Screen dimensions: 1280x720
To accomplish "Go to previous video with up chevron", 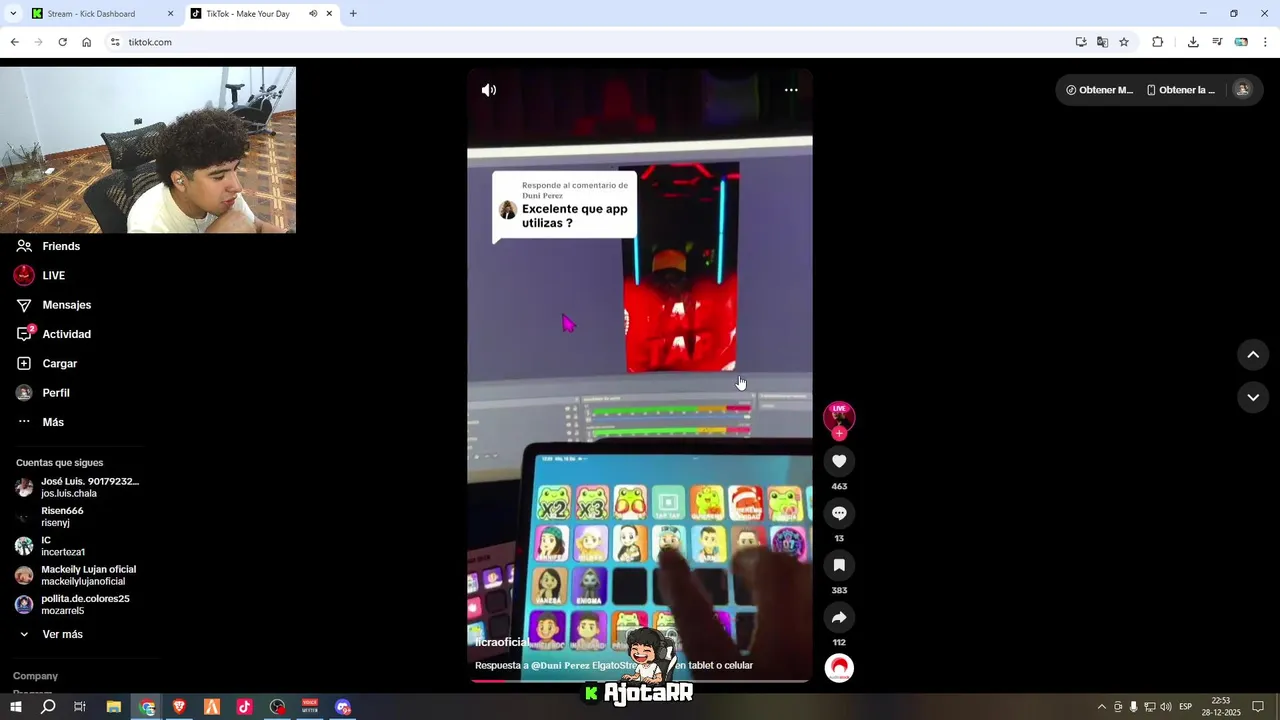I will pyautogui.click(x=1253, y=354).
